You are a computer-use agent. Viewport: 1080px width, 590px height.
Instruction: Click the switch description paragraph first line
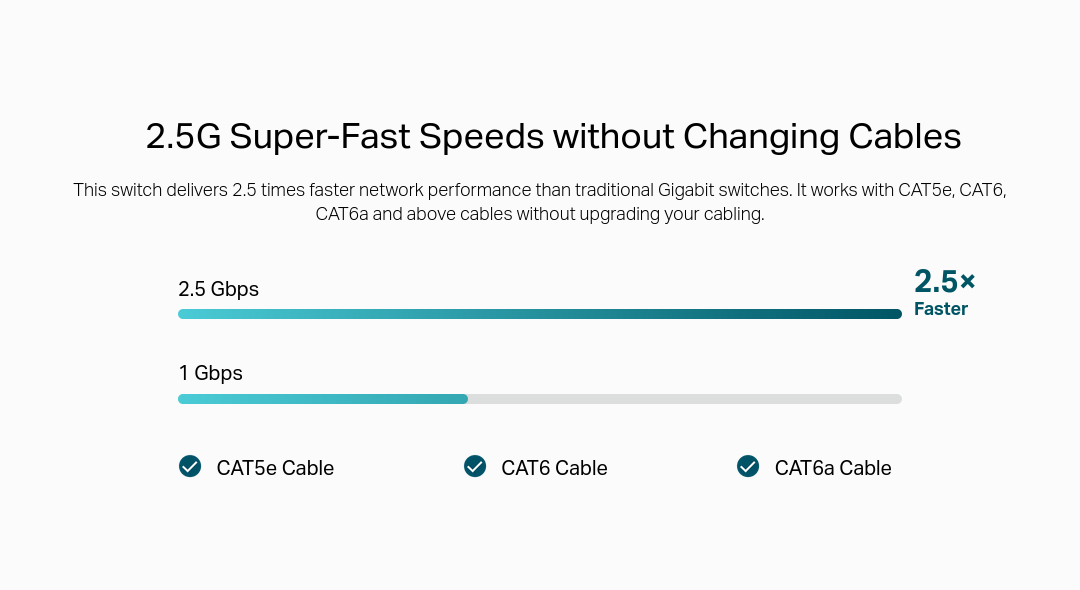tap(540, 190)
